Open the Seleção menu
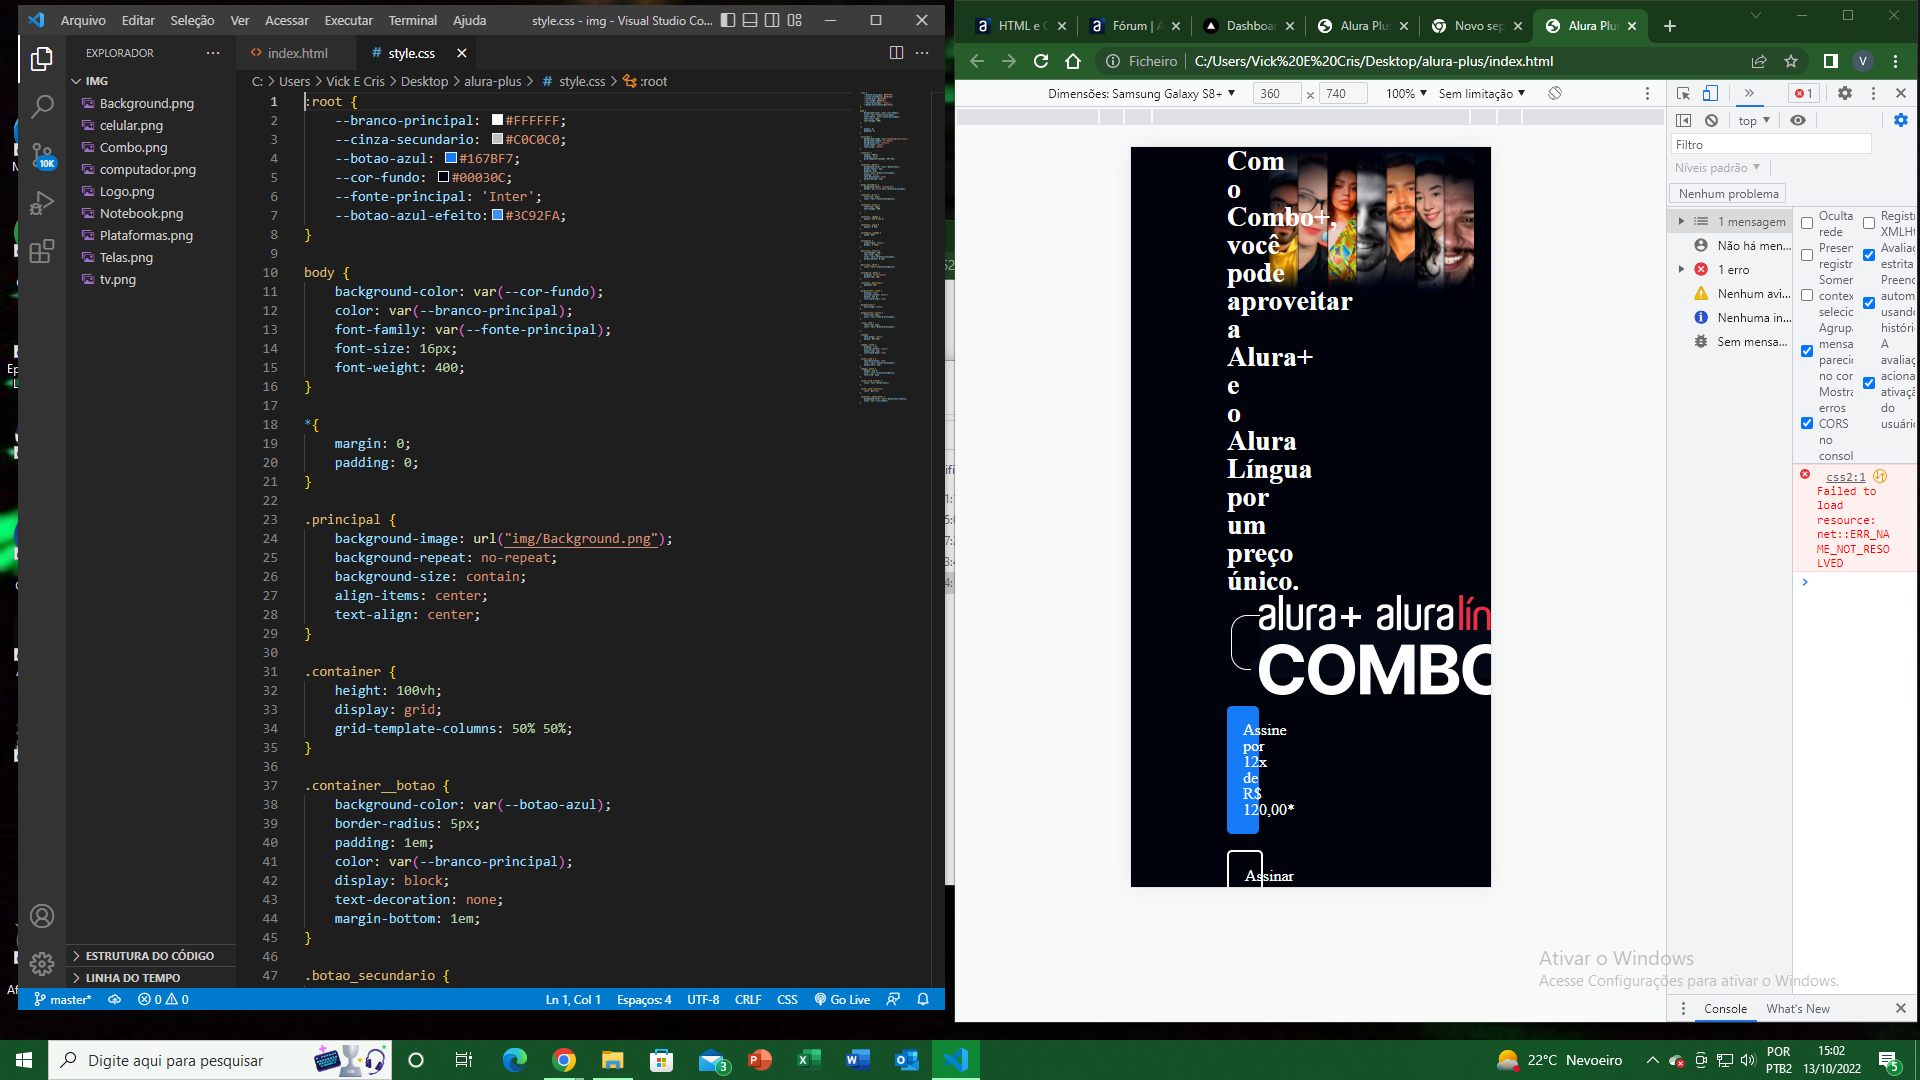Viewport: 1920px width, 1080px height. point(192,20)
